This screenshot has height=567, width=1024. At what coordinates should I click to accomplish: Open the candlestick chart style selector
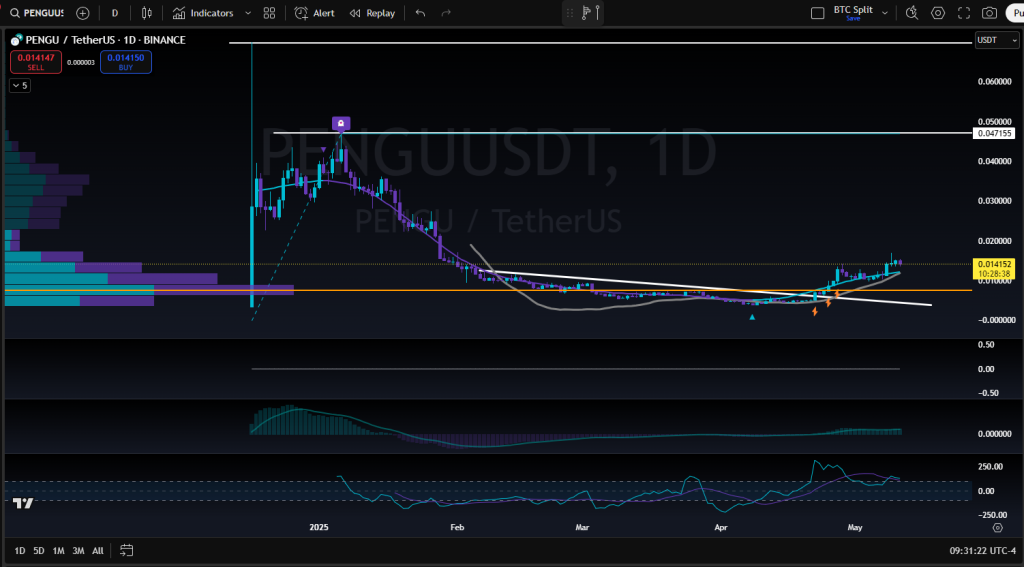click(147, 13)
